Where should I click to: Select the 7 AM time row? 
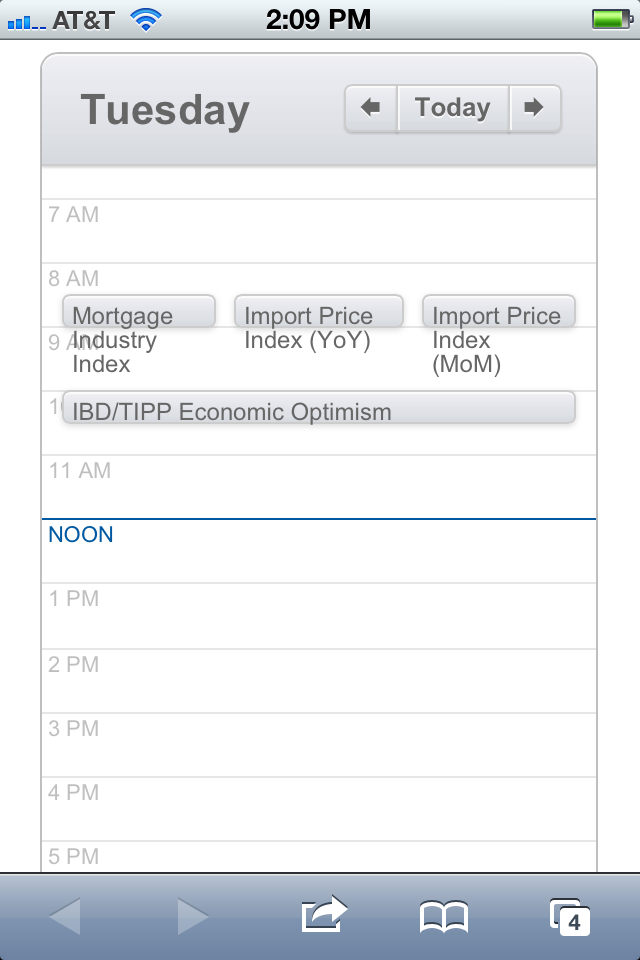319,231
